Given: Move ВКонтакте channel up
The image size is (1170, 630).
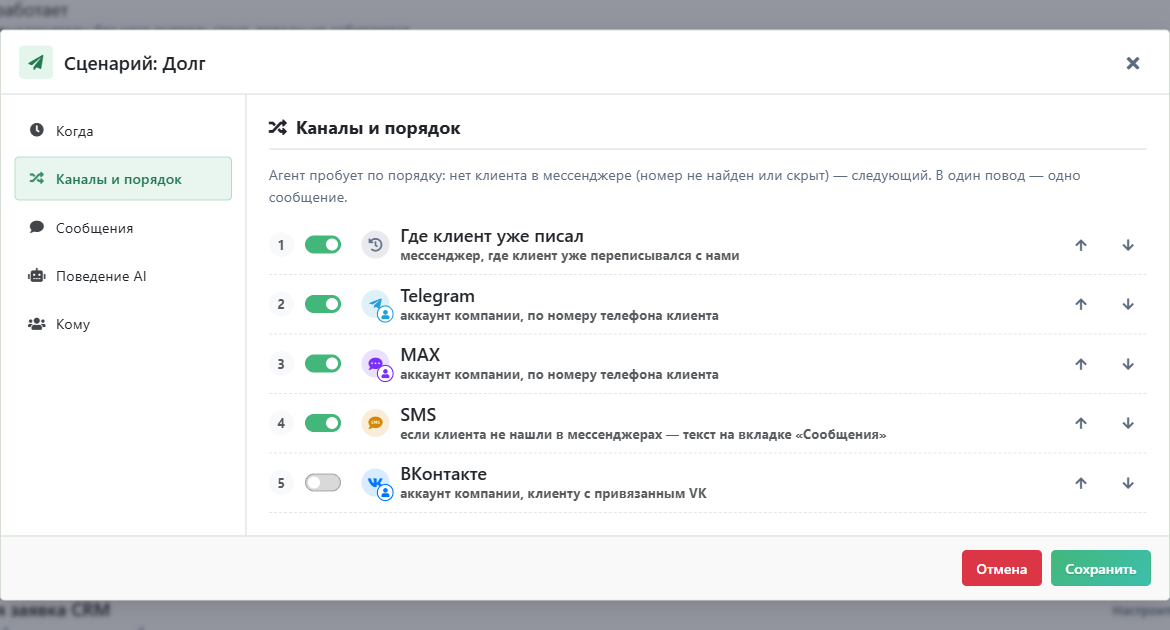Looking at the screenshot, I should tap(1080, 483).
